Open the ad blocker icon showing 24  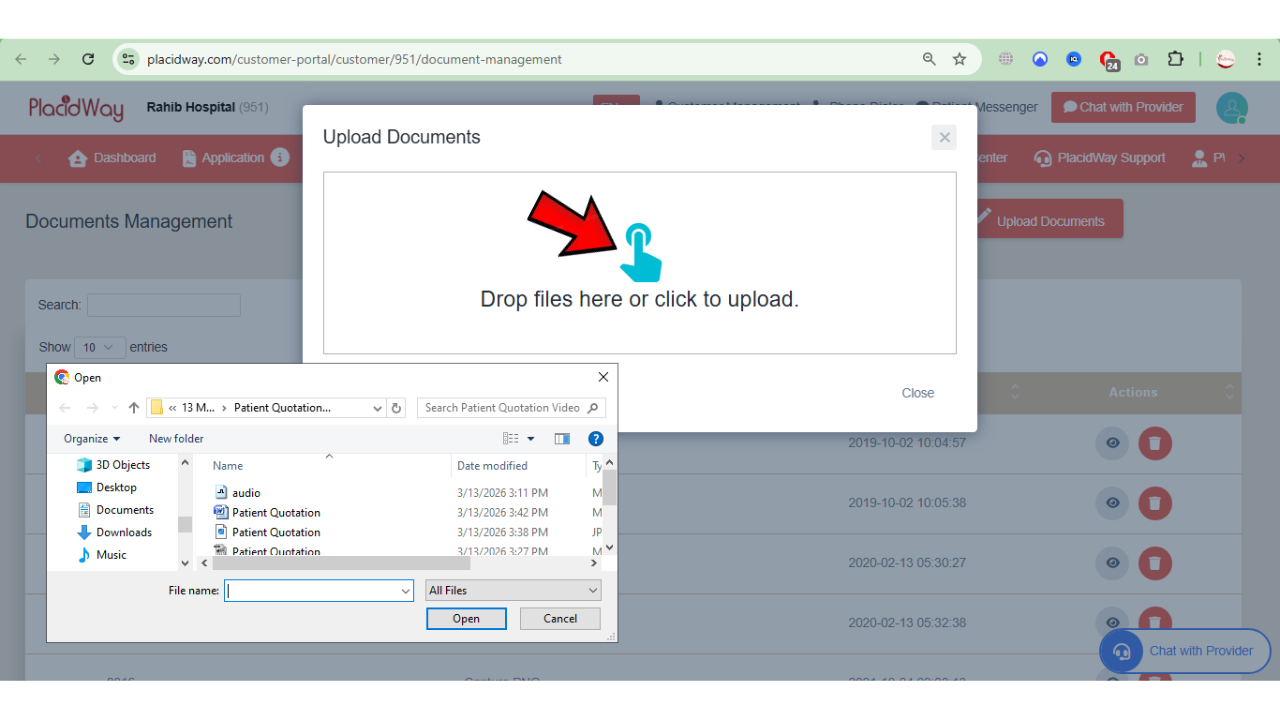(1110, 59)
